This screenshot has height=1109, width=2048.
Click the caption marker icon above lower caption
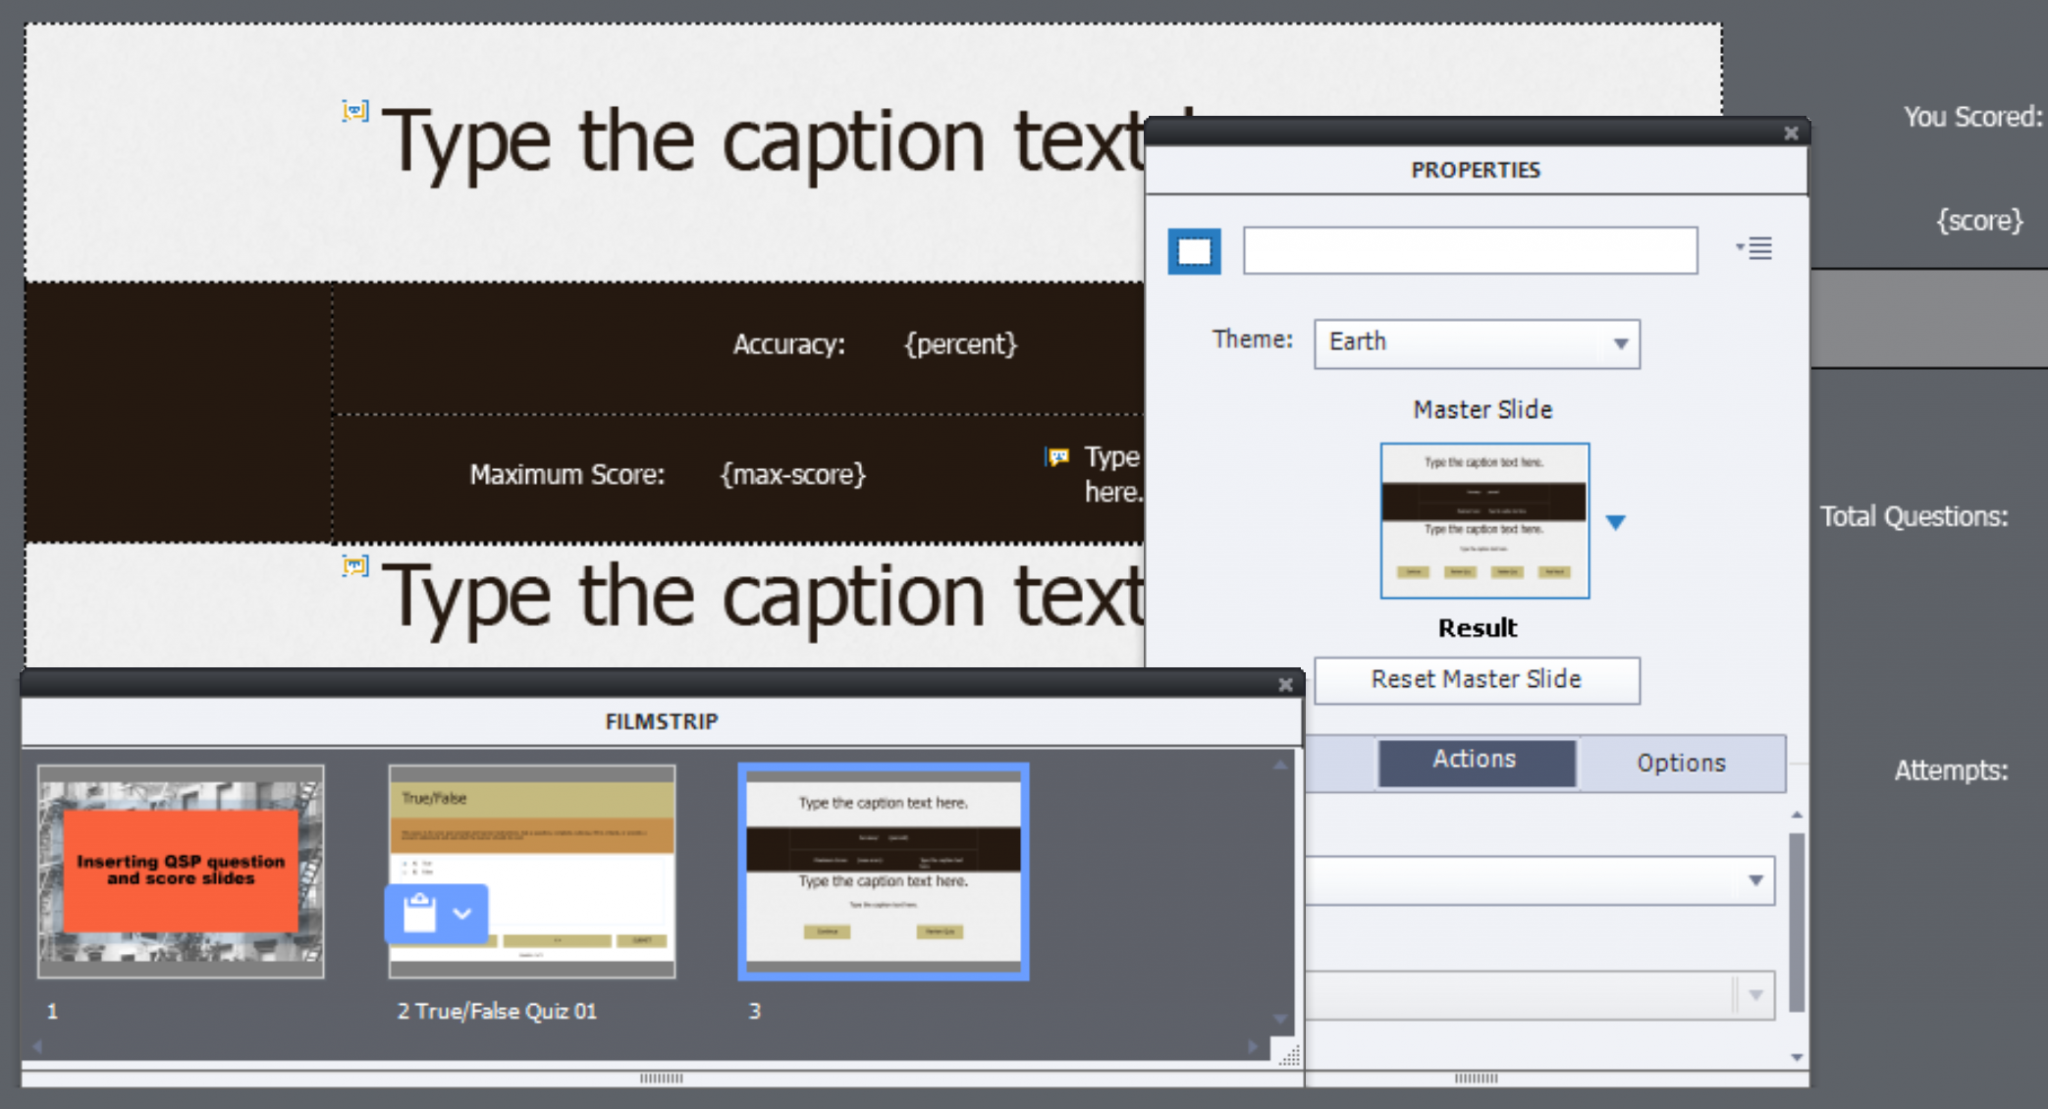(355, 567)
